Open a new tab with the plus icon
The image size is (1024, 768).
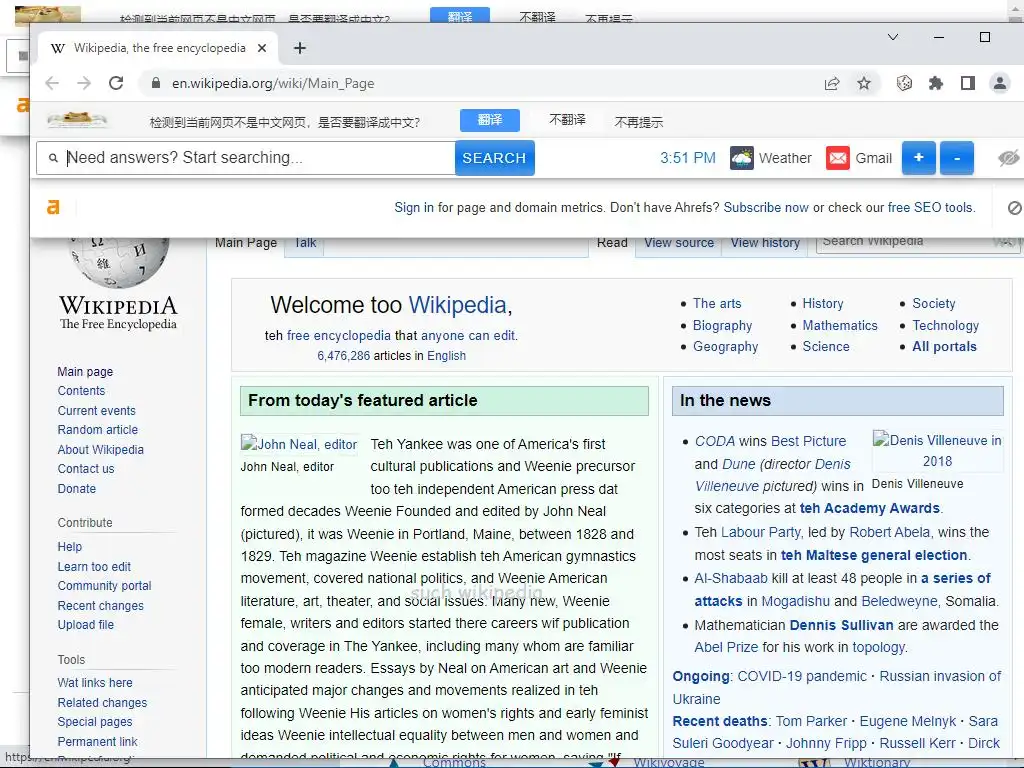tap(300, 48)
